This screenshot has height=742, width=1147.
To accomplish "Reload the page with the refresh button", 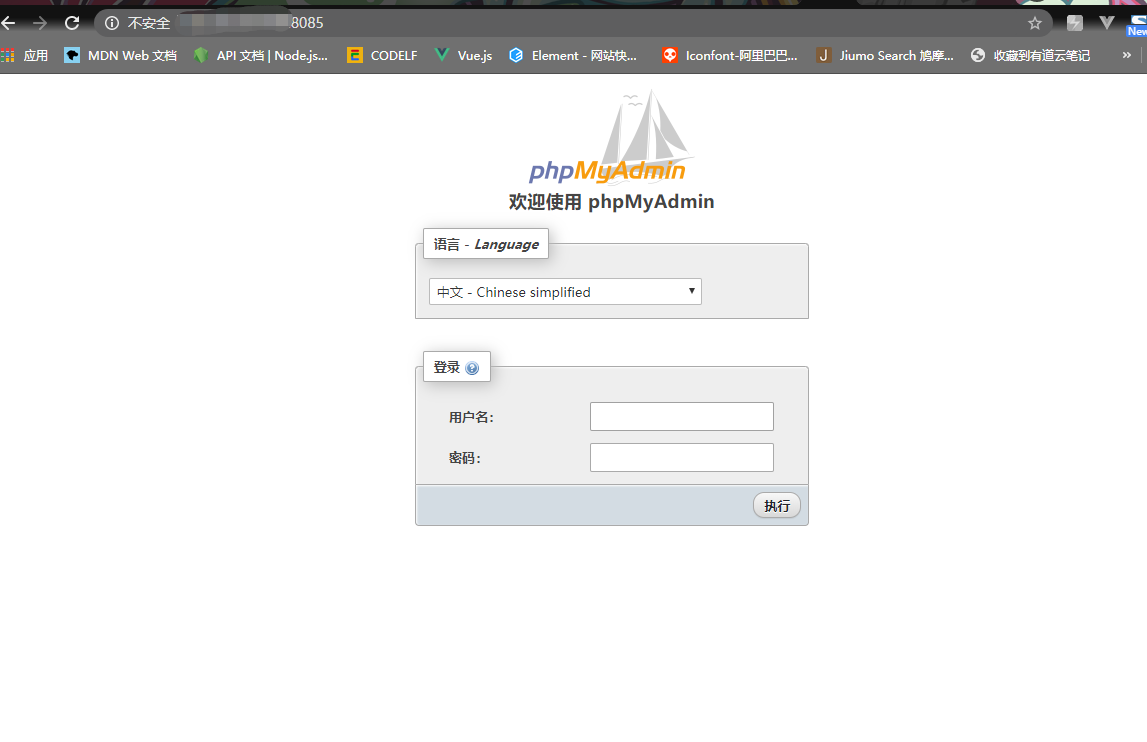I will click(70, 22).
